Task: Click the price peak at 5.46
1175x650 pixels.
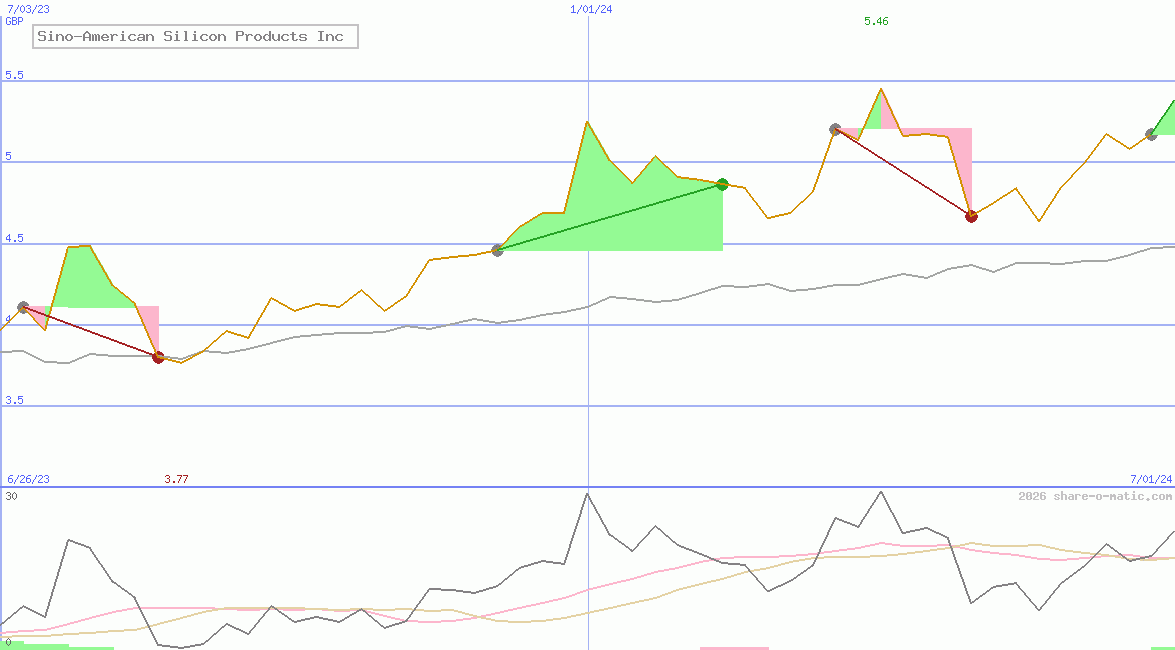Action: pos(881,89)
